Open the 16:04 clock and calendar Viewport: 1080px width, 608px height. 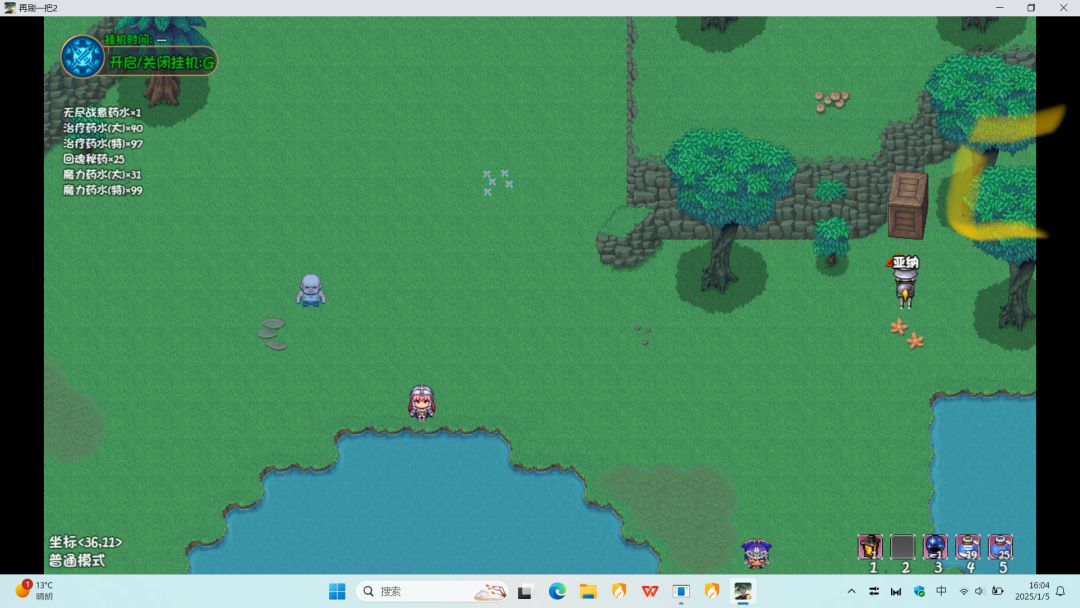point(1032,591)
